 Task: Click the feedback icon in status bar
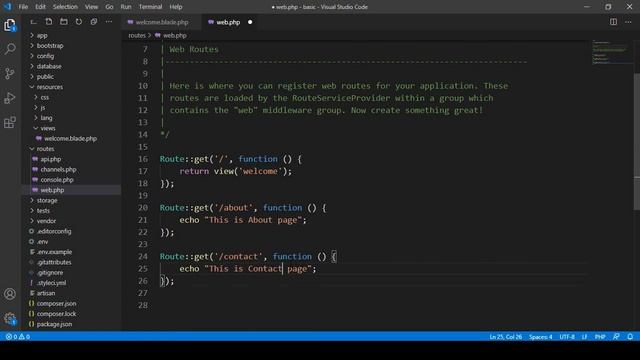pyautogui.click(x=616, y=337)
